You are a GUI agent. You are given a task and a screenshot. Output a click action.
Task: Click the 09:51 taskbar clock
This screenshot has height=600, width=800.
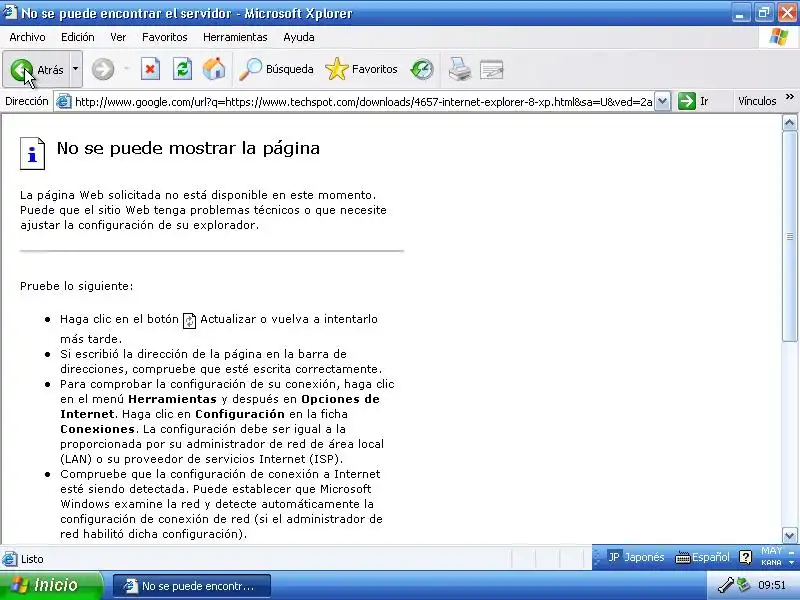771,585
